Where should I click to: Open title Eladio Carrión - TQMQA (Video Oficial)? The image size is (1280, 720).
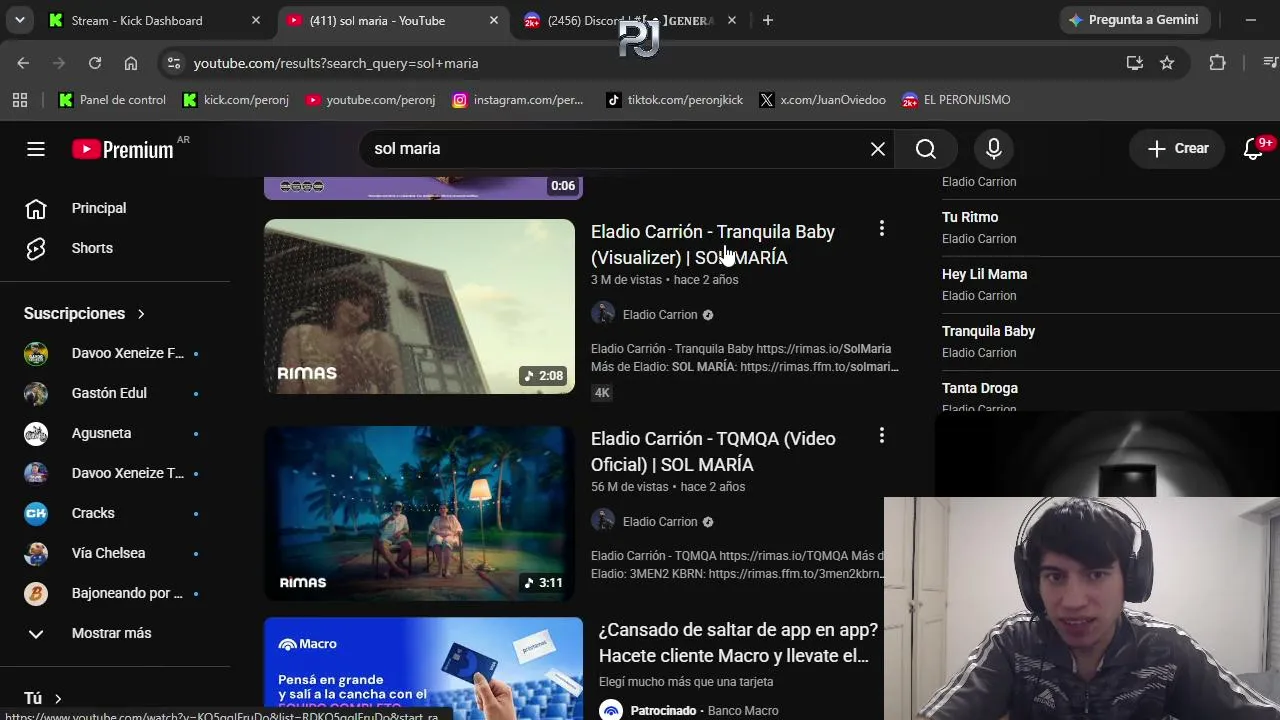(x=713, y=452)
